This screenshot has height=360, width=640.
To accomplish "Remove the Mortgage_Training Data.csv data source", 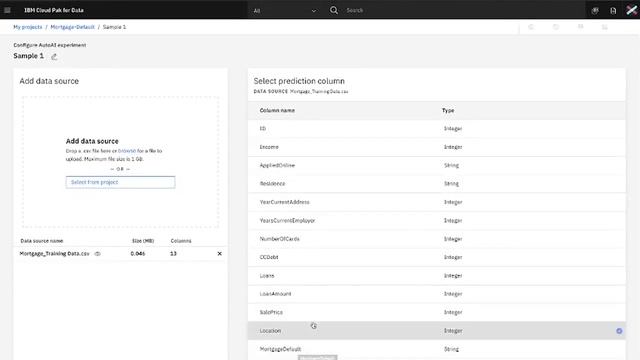I will [220, 253].
